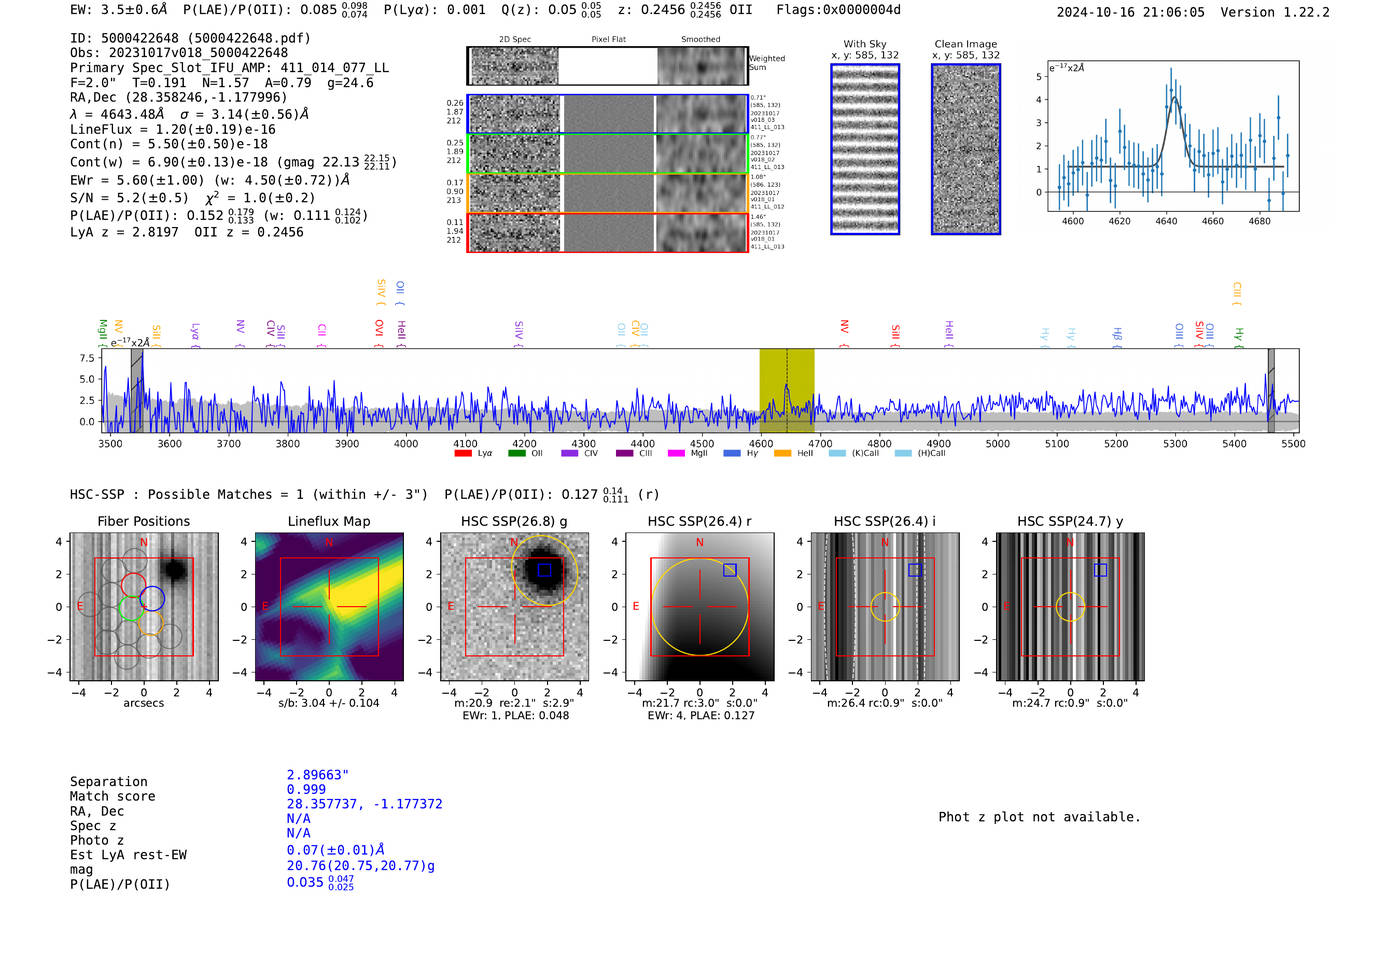
Task: Select the Weighted Sum 2D spectrum row
Action: pyautogui.click(x=608, y=66)
